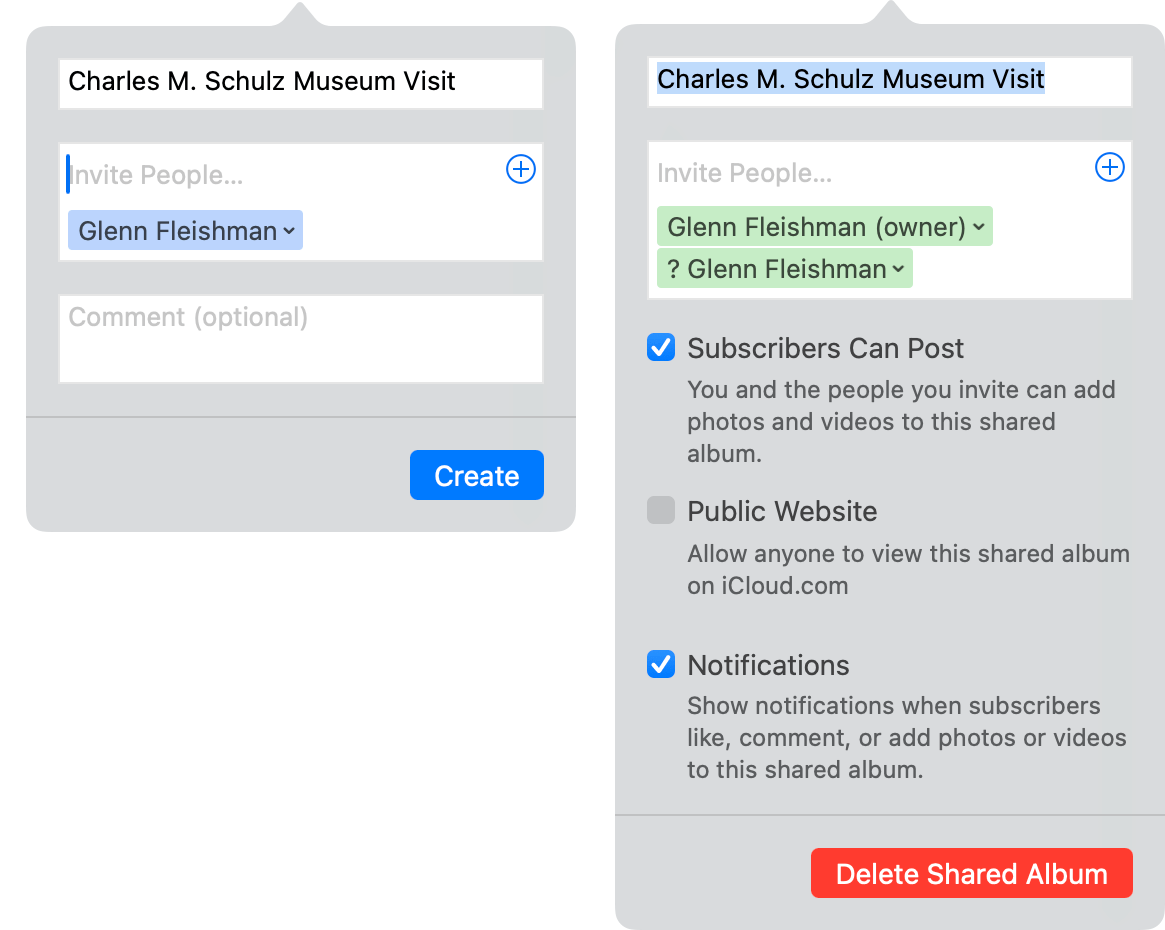This screenshot has height=930, width=1165.
Task: Focus the Invite People field in create dialog
Action: (x=280, y=175)
